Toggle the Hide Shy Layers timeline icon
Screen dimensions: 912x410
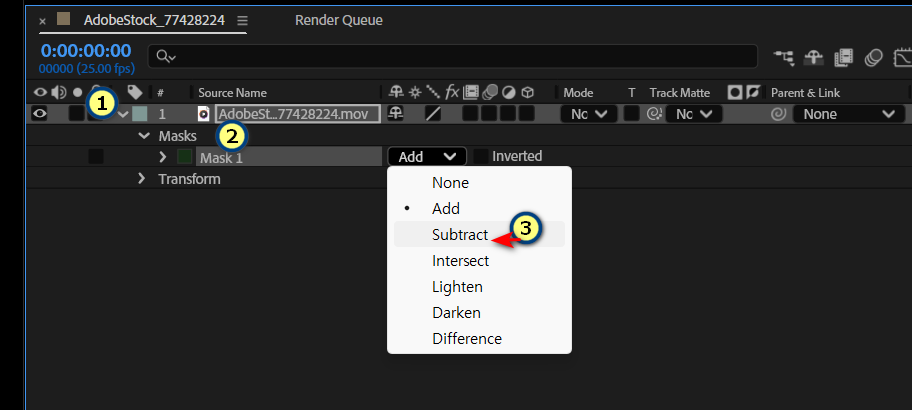click(x=813, y=58)
